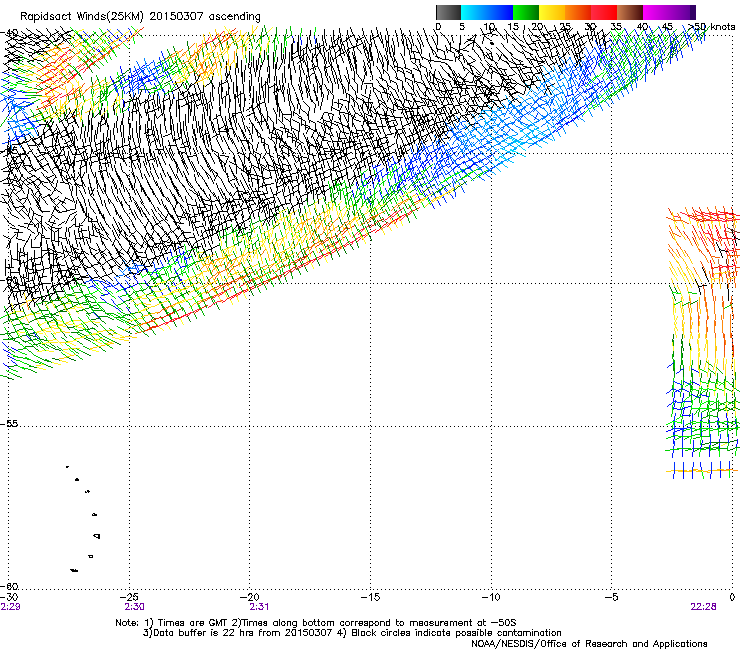Select the yellow 20-25 knots legend segment

click(x=552, y=12)
